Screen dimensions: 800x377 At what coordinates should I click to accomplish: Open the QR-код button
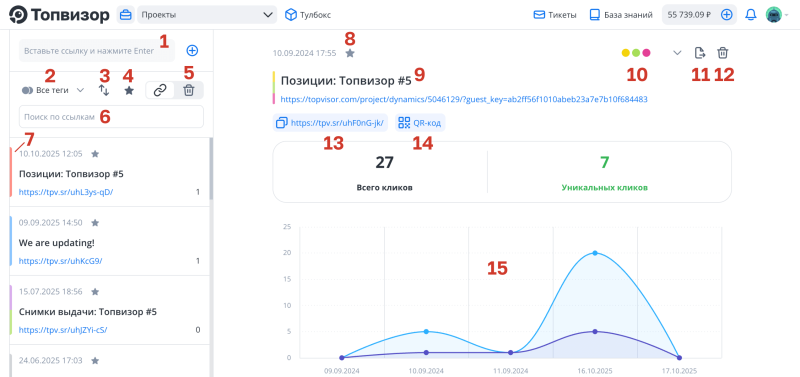point(419,123)
